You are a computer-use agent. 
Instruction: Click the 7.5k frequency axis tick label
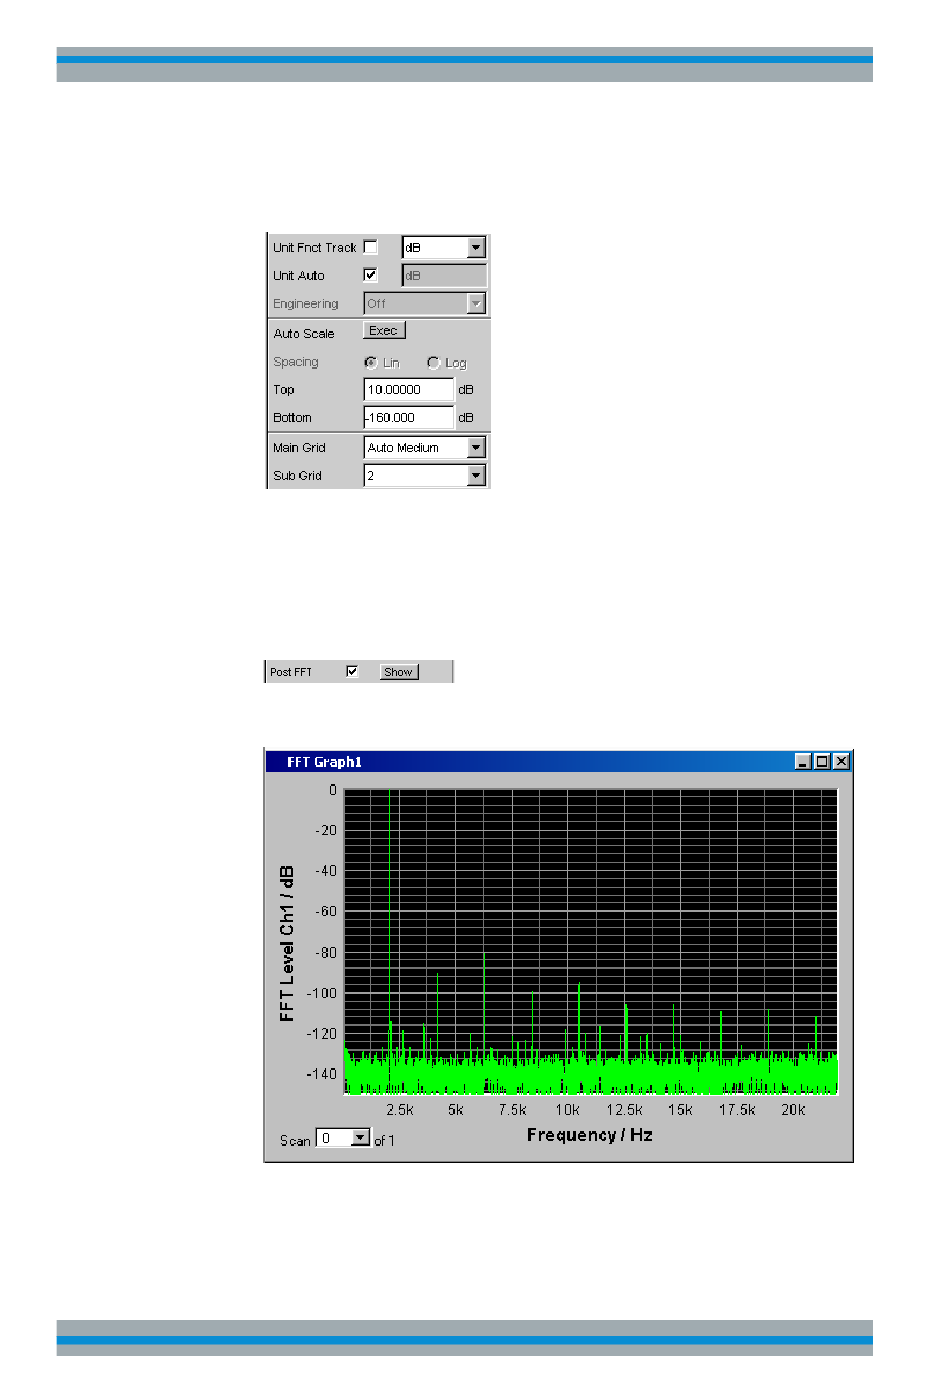click(512, 1110)
